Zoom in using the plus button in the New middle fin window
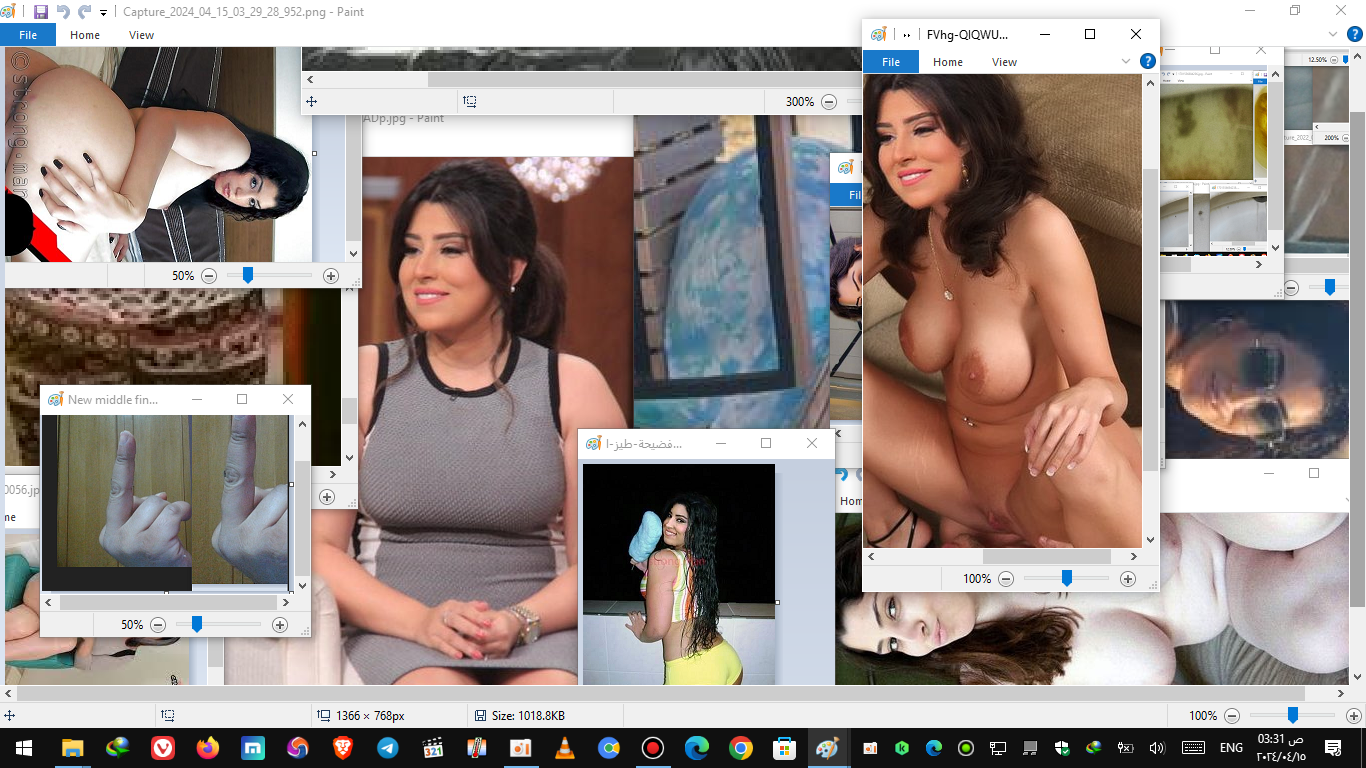This screenshot has width=1366, height=768. pyautogui.click(x=280, y=625)
